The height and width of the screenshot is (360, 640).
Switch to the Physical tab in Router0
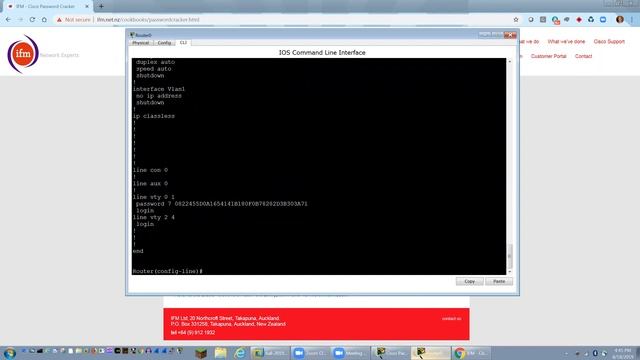(x=140, y=43)
